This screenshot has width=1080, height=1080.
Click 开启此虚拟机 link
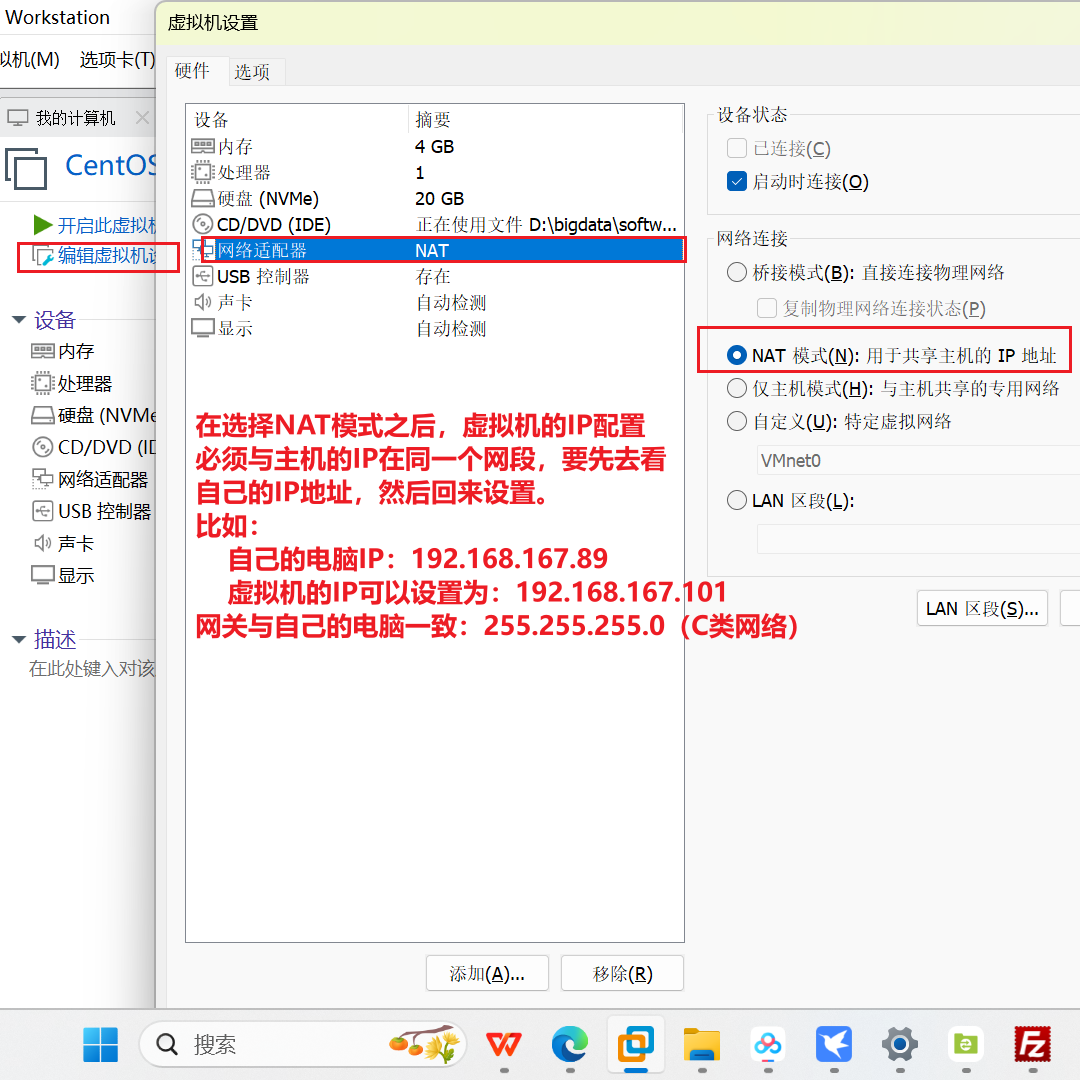(107, 225)
